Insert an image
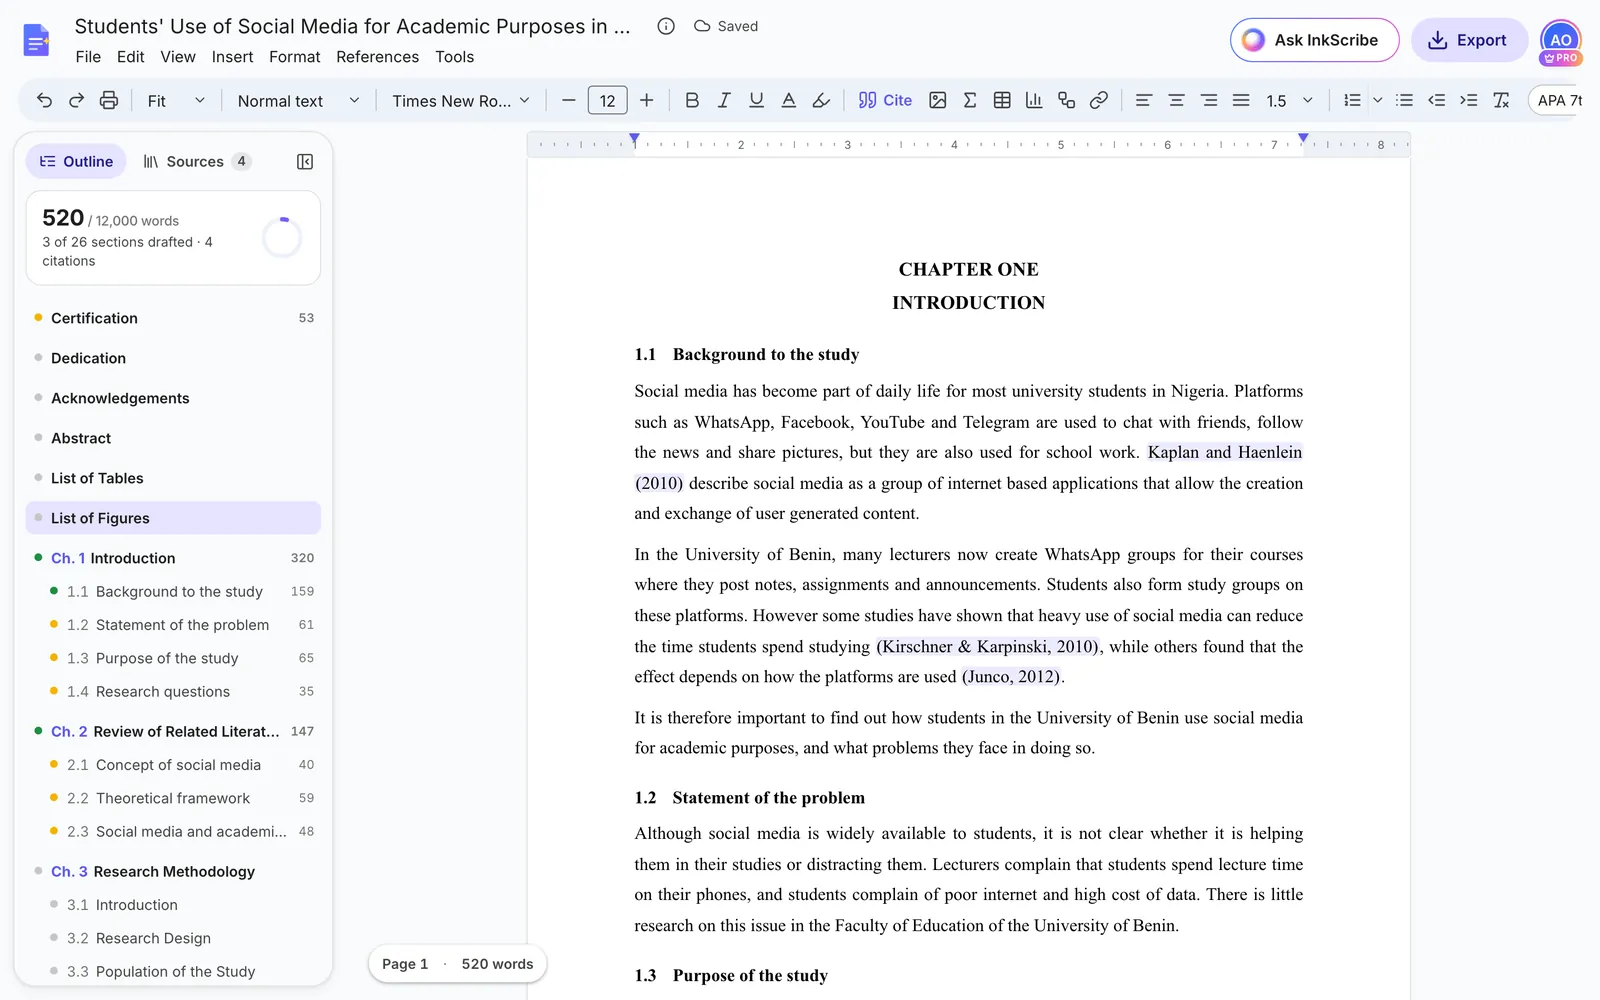This screenshot has width=1600, height=1000. (938, 100)
